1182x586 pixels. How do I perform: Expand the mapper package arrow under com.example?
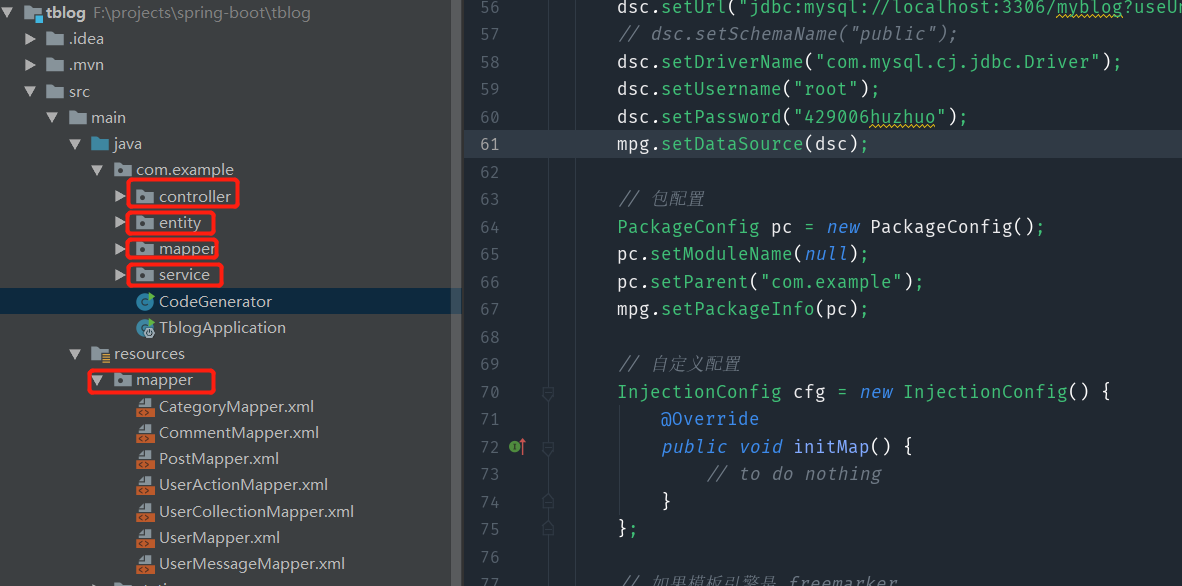(x=120, y=249)
